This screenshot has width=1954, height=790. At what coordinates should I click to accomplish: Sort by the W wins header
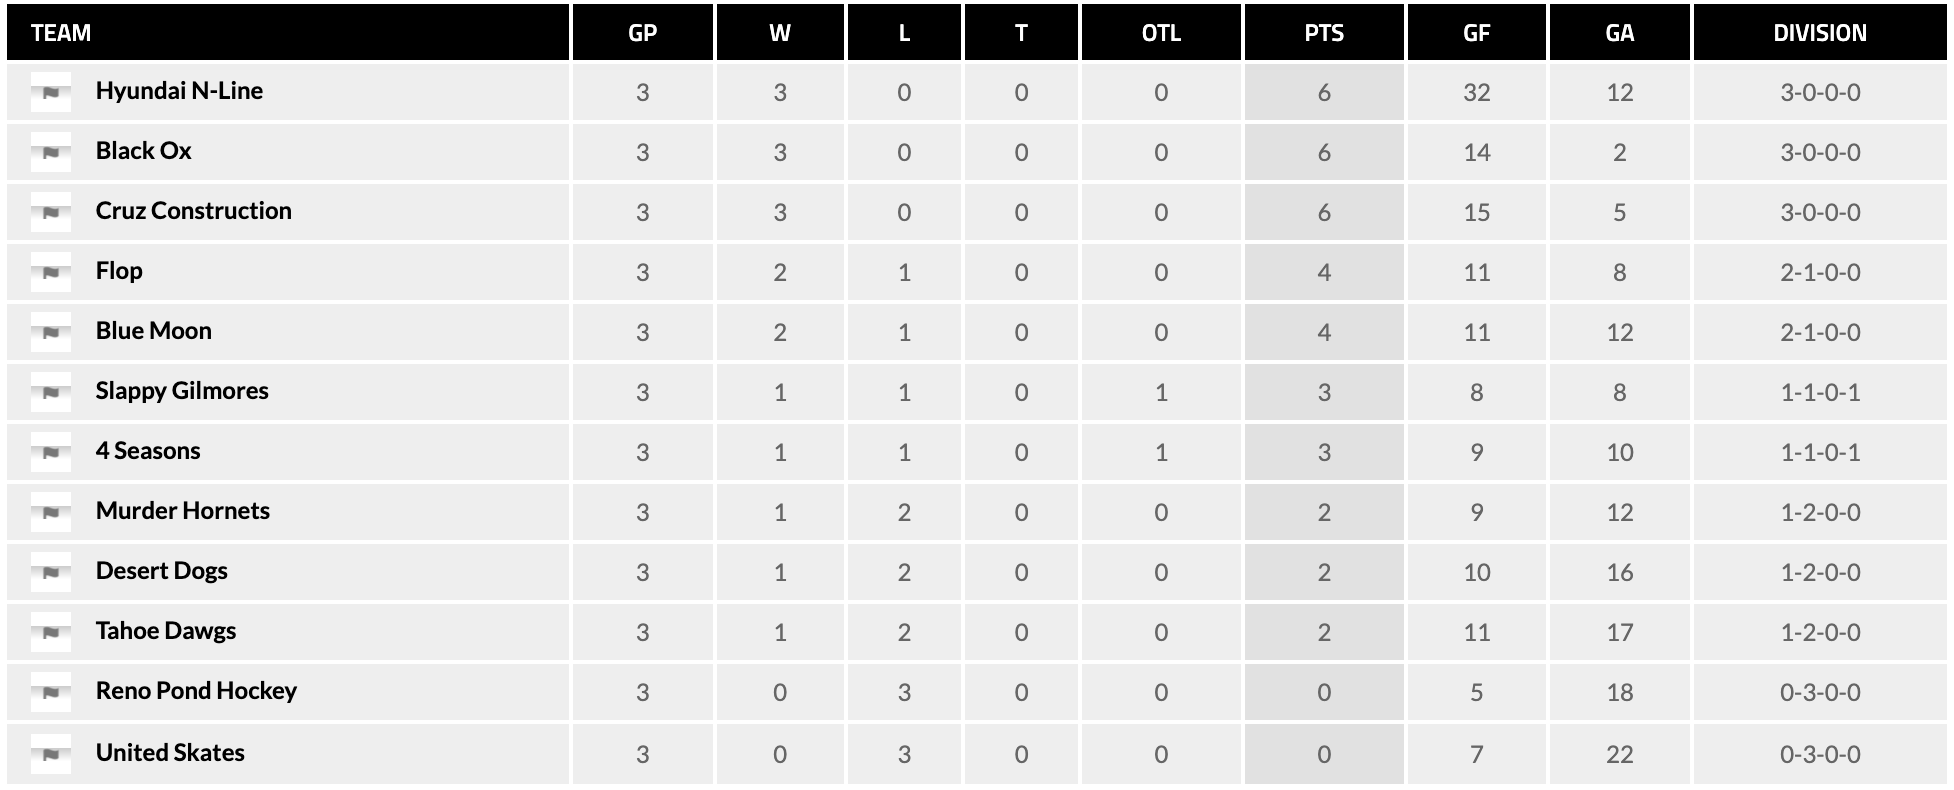(780, 33)
